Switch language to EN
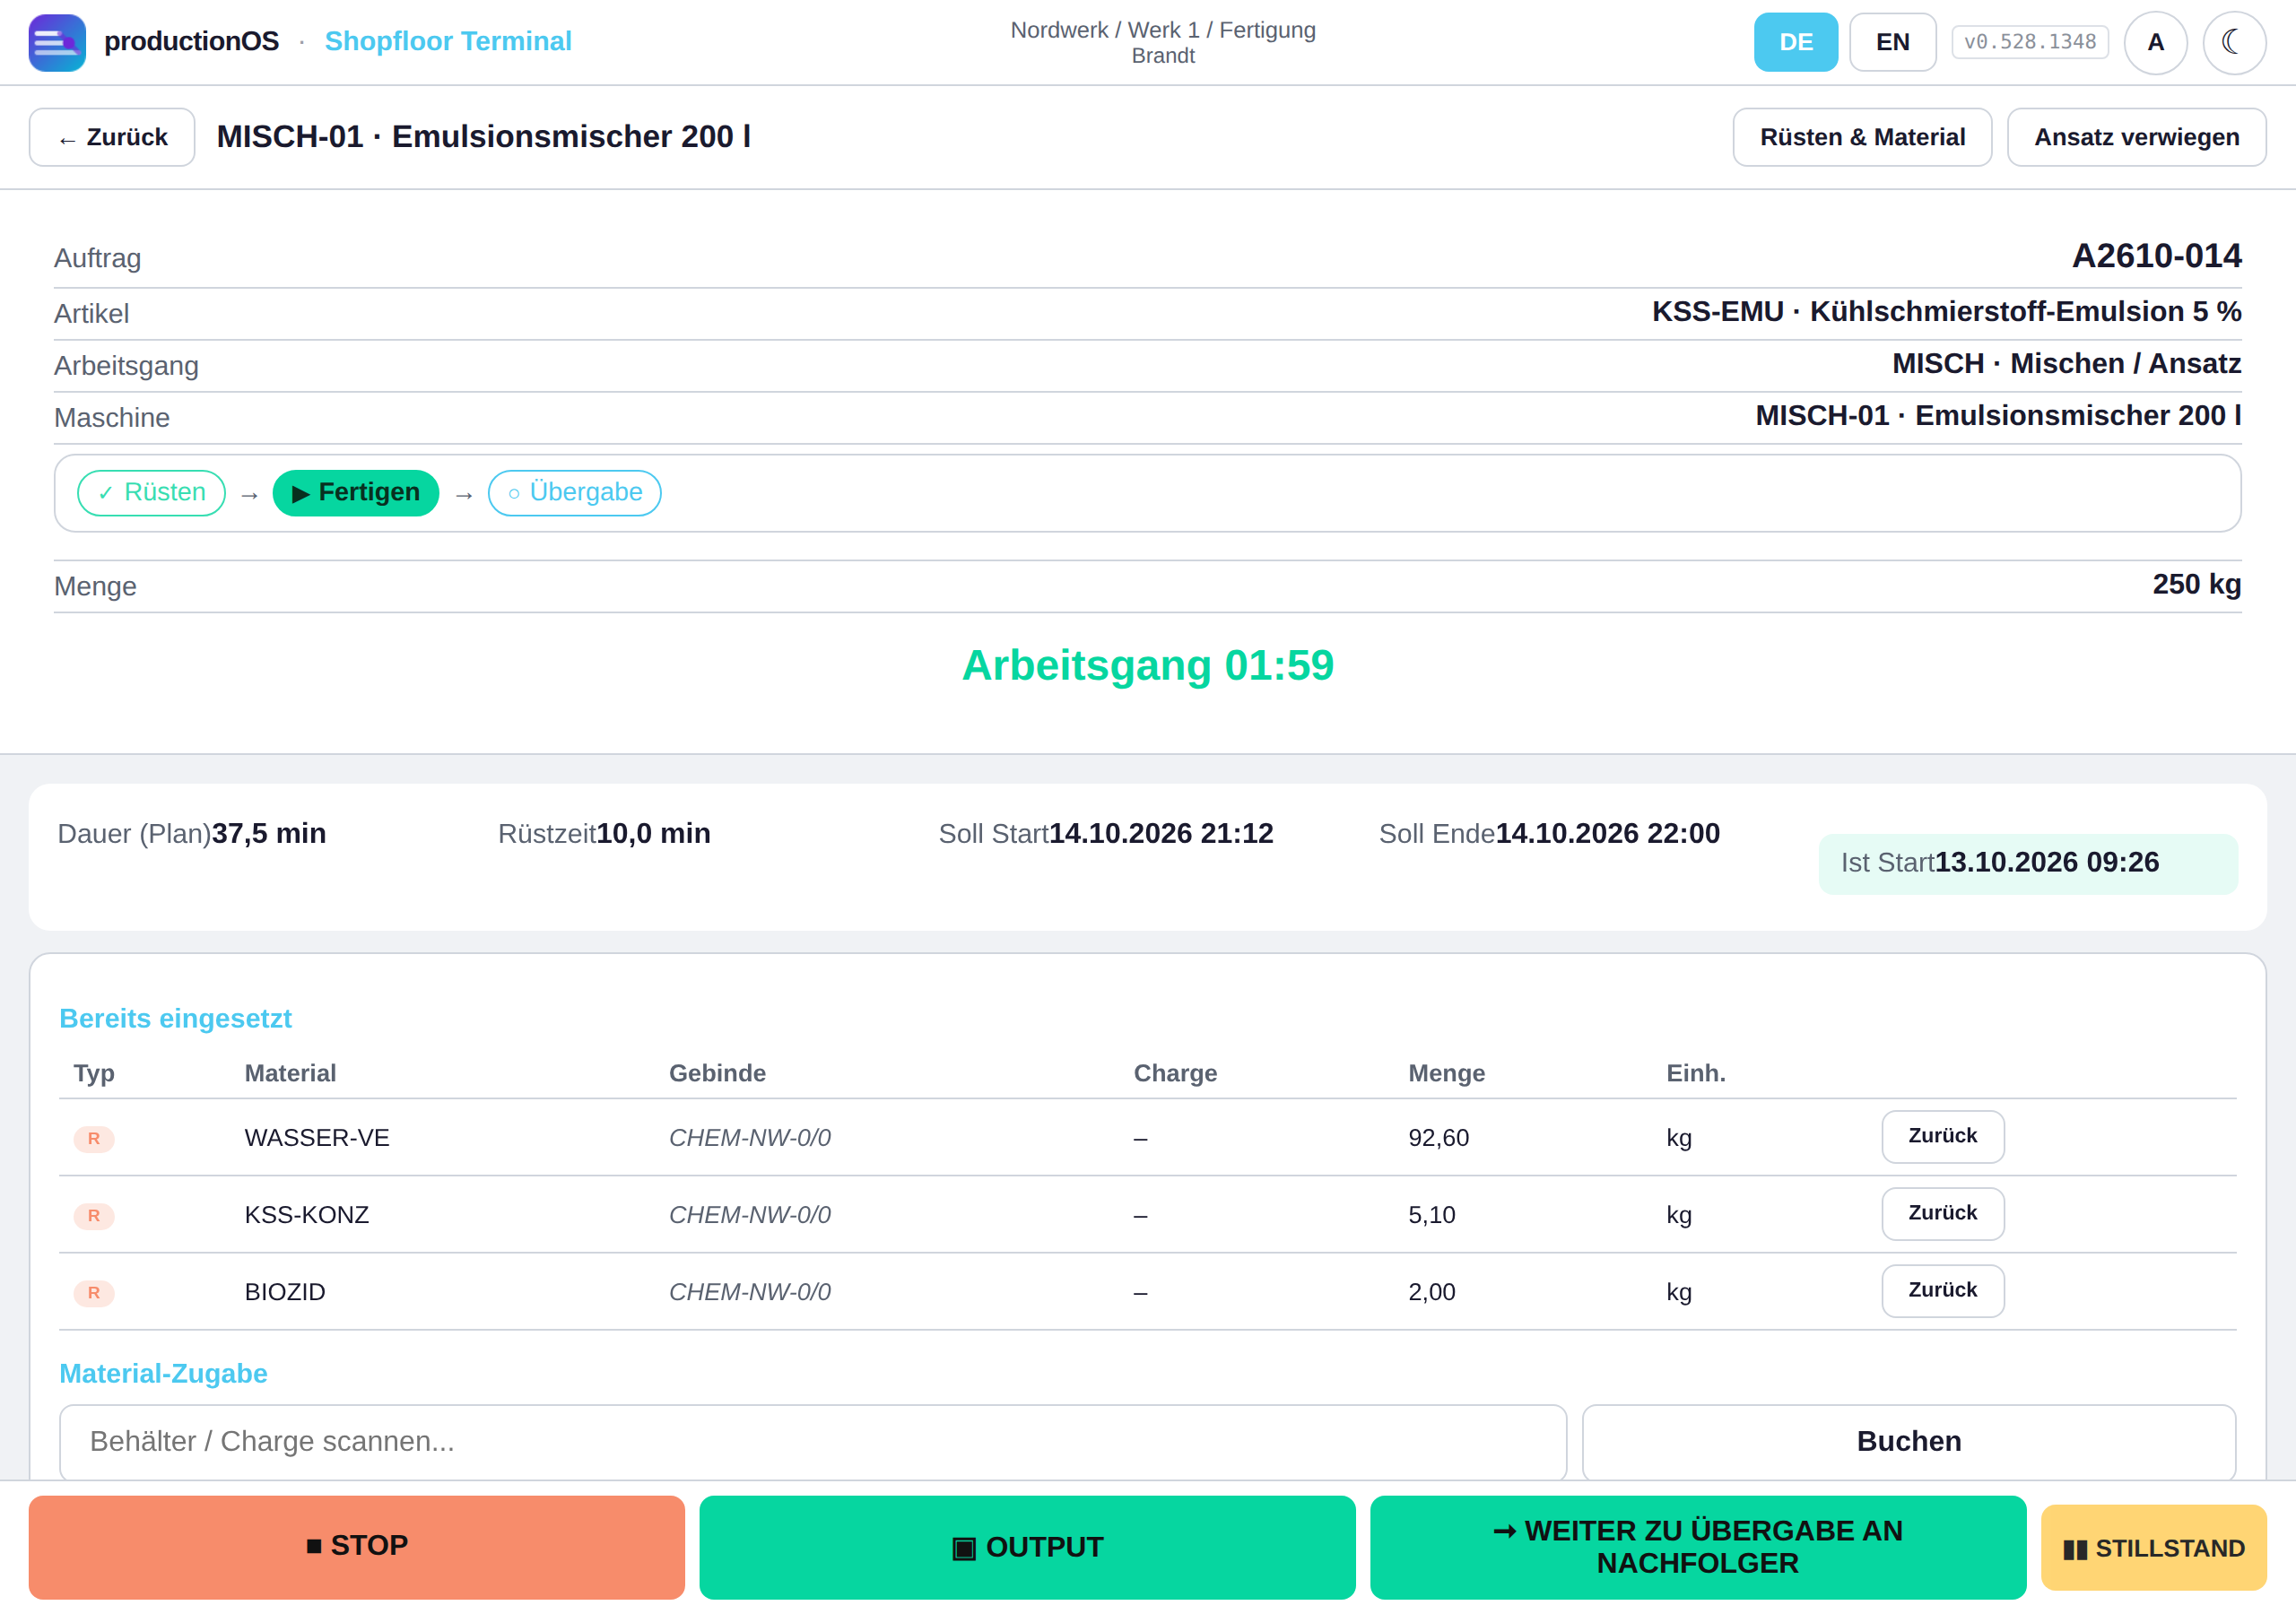This screenshot has height=1614, width=2296. (1892, 42)
